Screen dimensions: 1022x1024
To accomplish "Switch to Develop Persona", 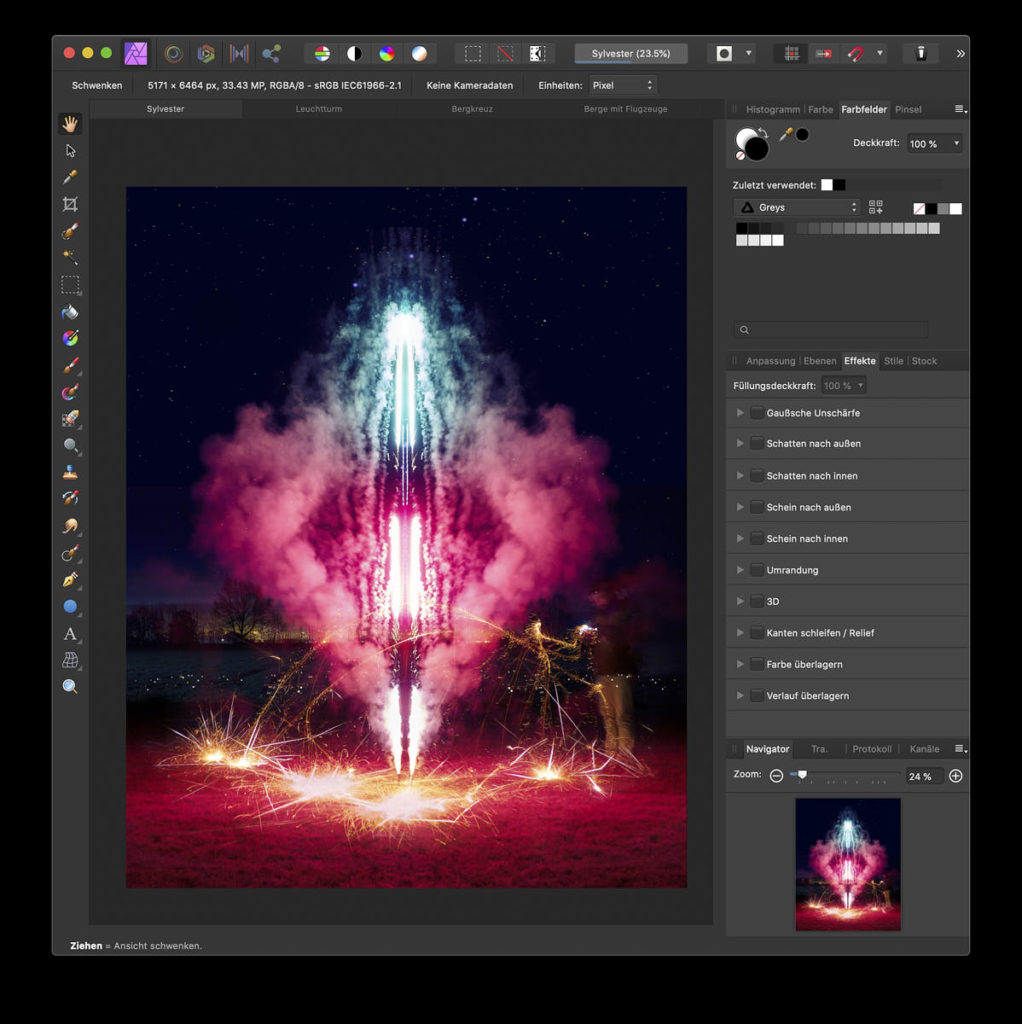I will [206, 54].
